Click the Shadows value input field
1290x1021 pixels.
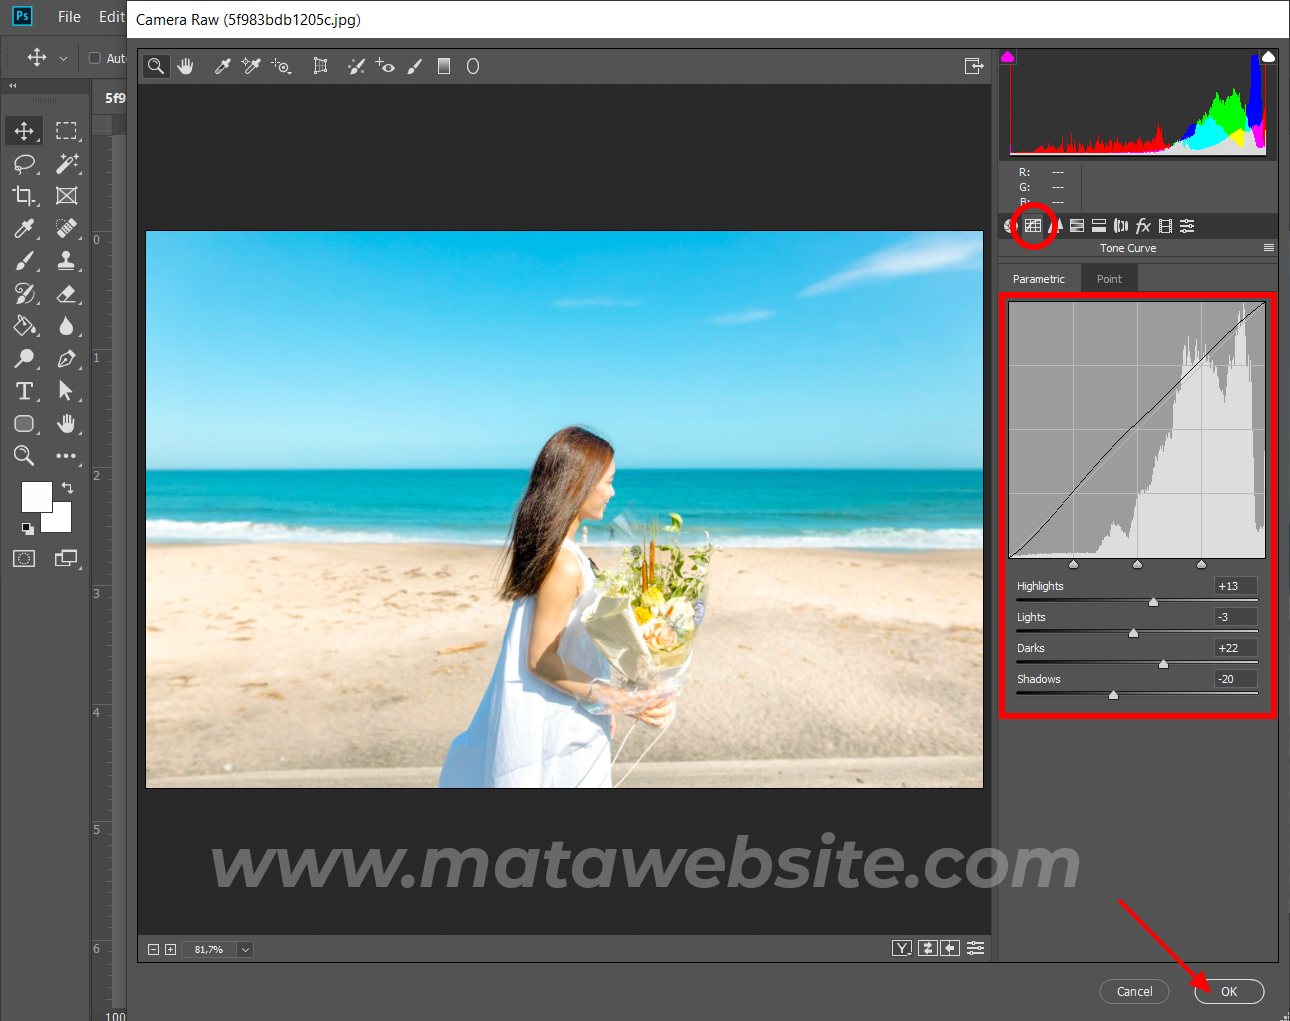pos(1235,679)
